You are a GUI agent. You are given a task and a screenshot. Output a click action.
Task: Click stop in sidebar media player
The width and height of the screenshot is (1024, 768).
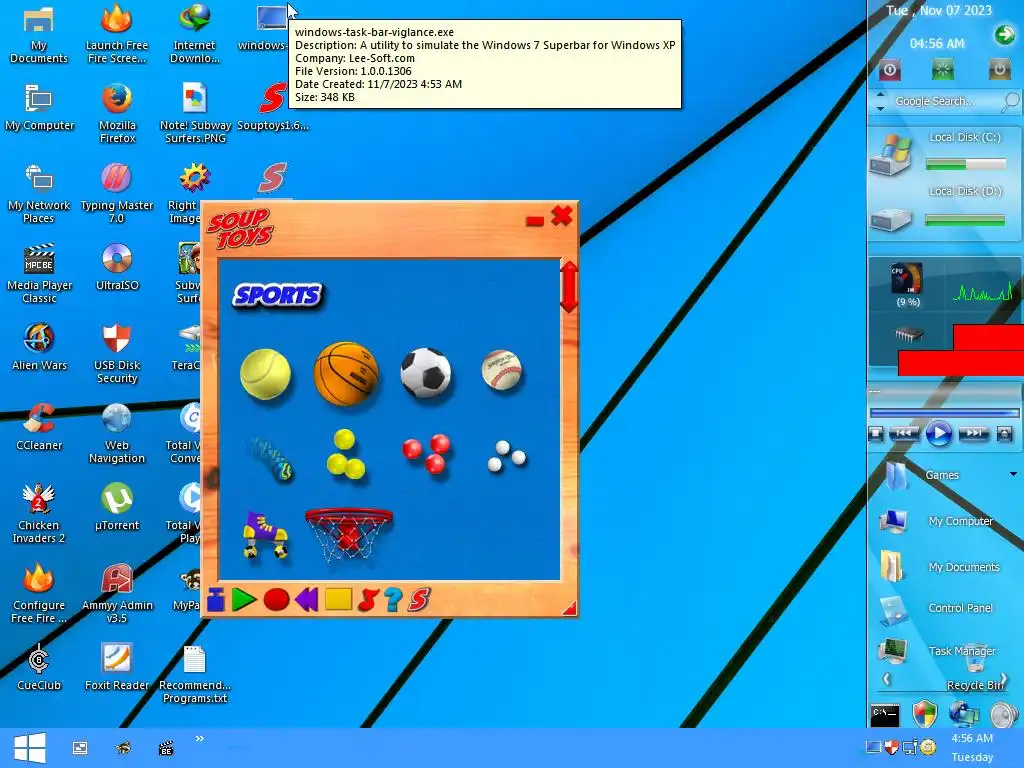pos(876,433)
